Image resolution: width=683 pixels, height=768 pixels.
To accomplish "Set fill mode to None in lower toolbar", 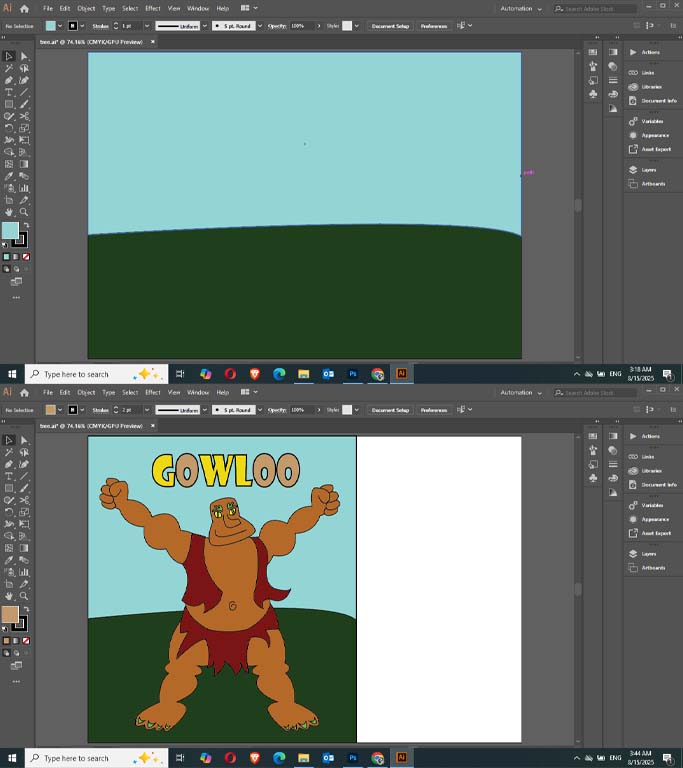I will (x=26, y=641).
